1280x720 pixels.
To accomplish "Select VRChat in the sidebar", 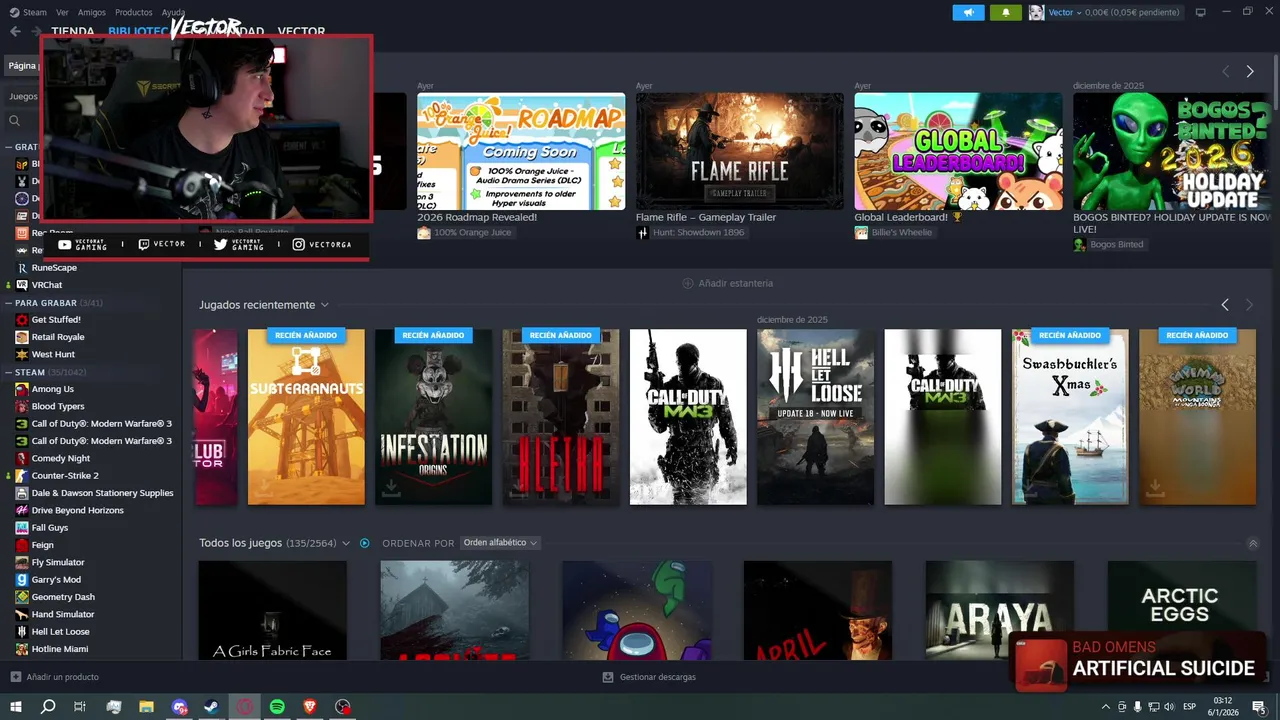I will coord(47,285).
